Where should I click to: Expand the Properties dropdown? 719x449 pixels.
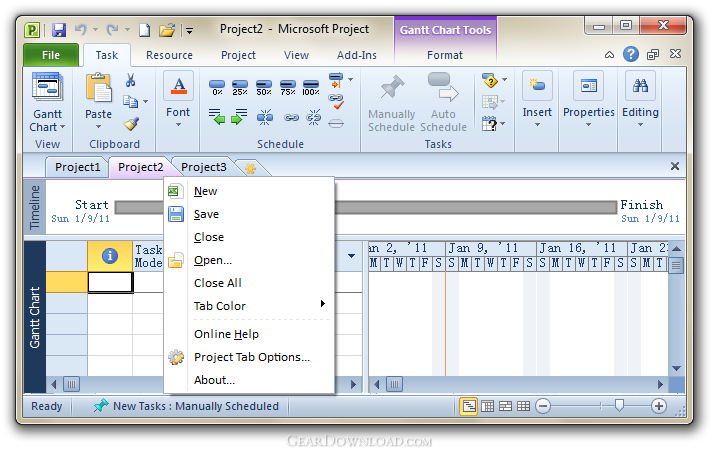click(589, 125)
